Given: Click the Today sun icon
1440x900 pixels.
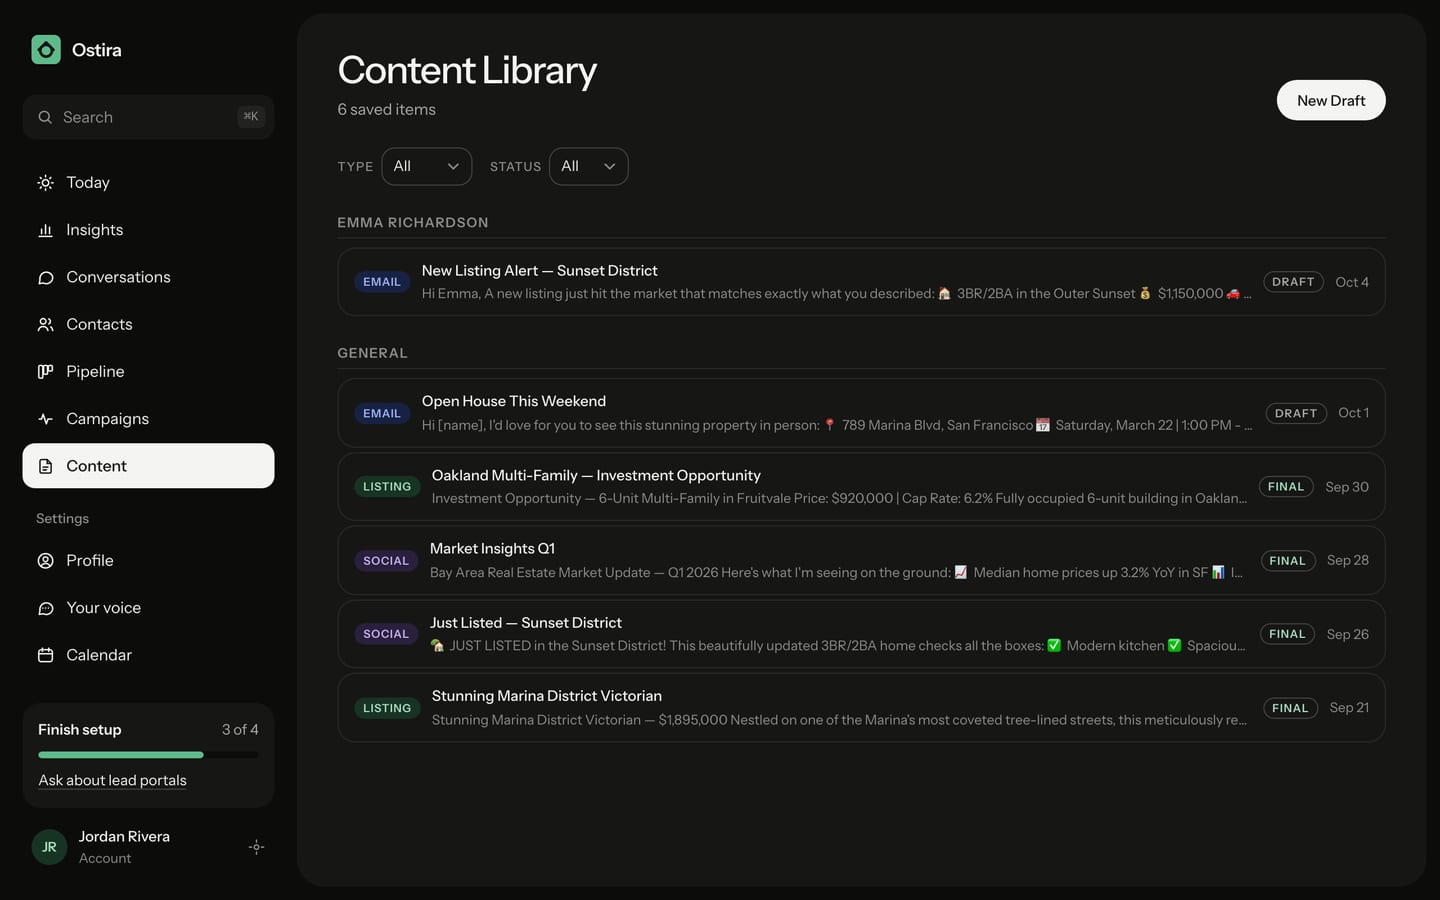Looking at the screenshot, I should 45,183.
